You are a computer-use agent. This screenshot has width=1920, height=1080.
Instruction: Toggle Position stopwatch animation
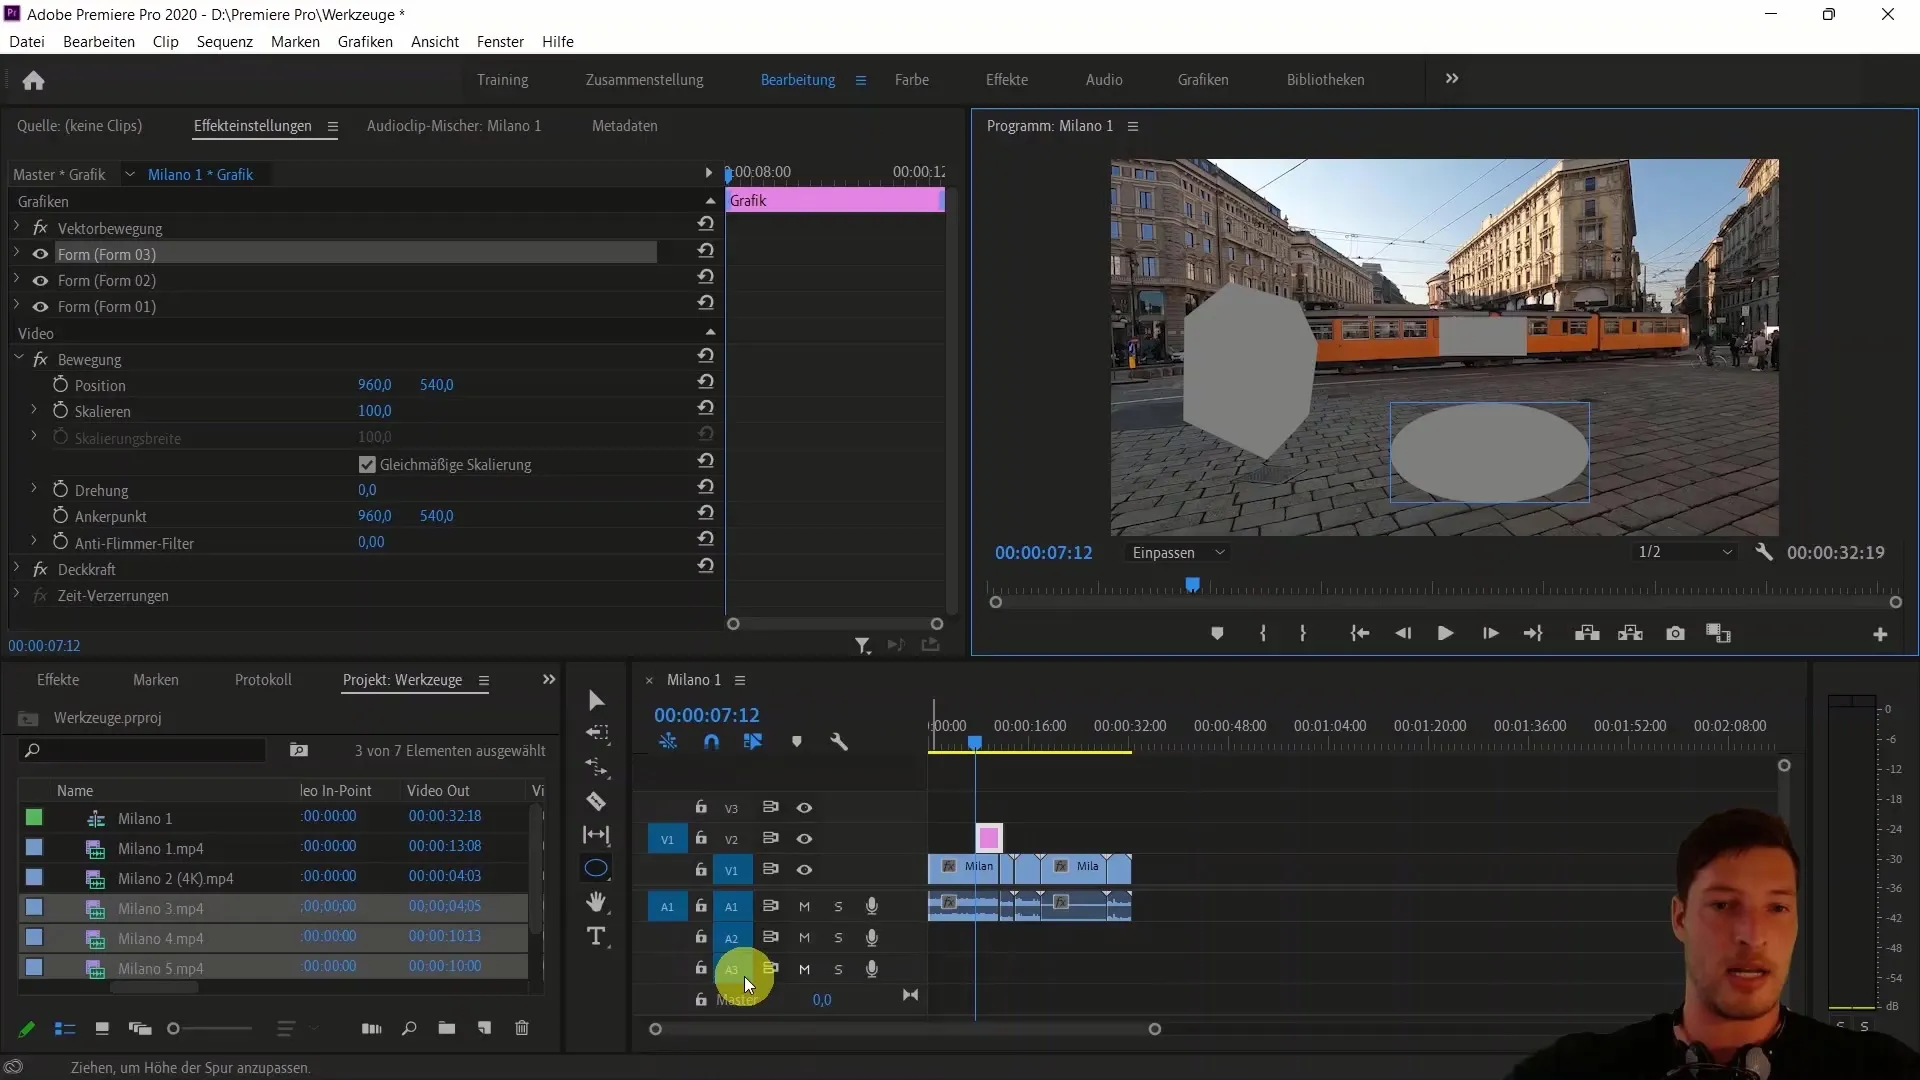click(60, 384)
